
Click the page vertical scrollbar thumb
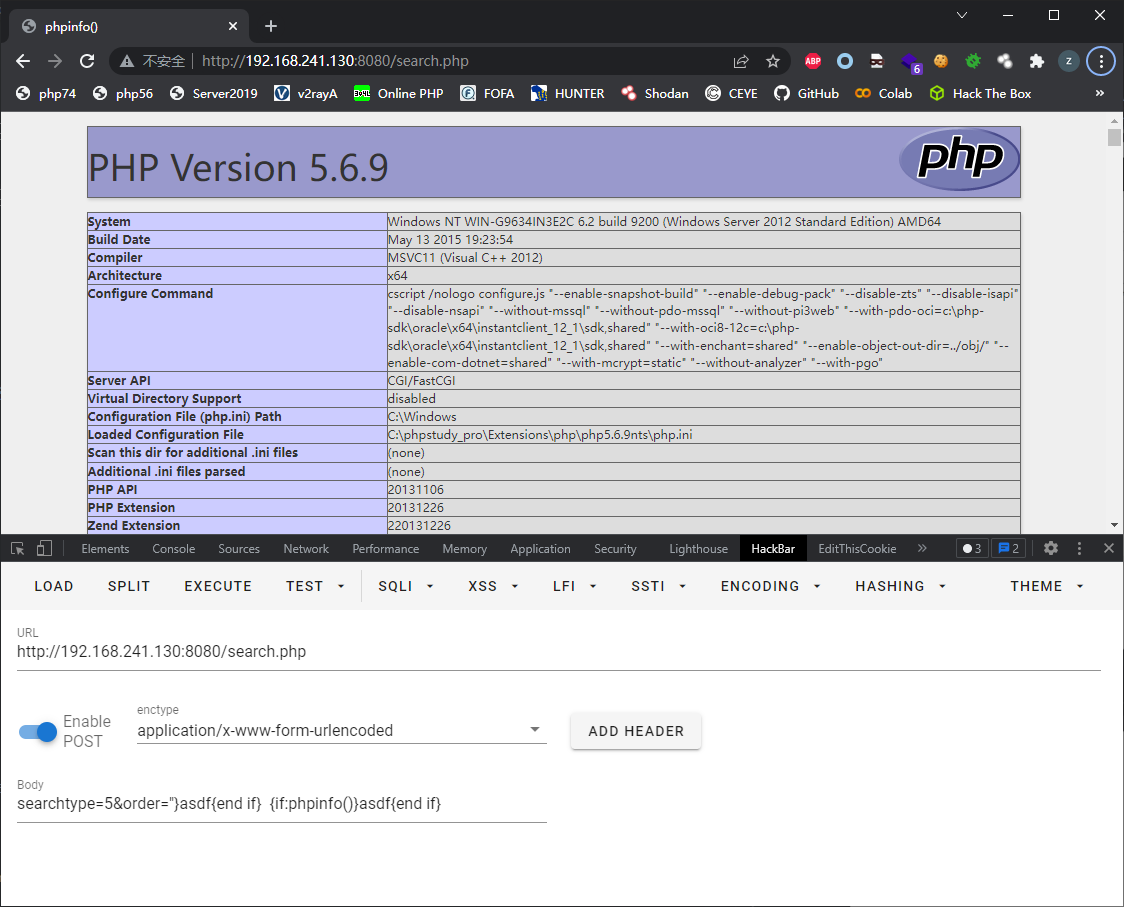(x=1114, y=138)
